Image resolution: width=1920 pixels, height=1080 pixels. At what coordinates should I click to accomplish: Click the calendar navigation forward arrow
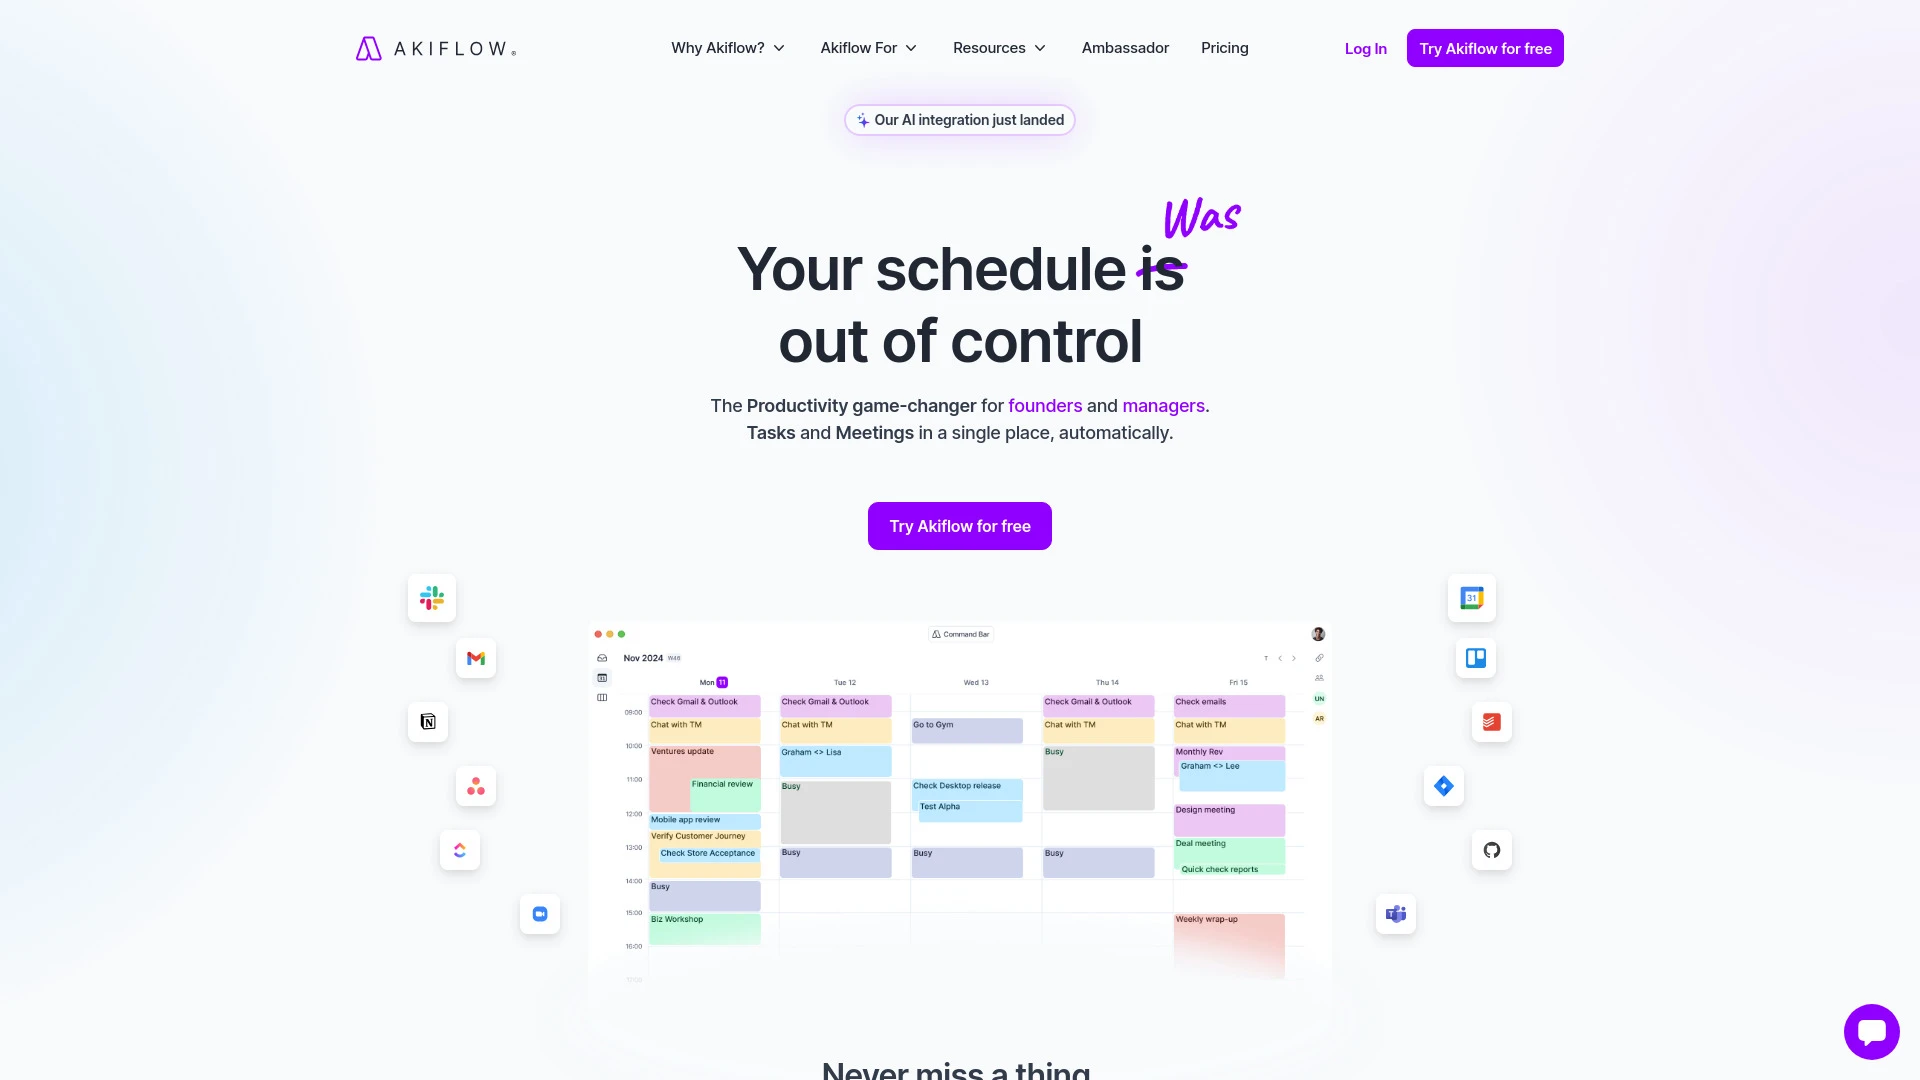(1294, 658)
